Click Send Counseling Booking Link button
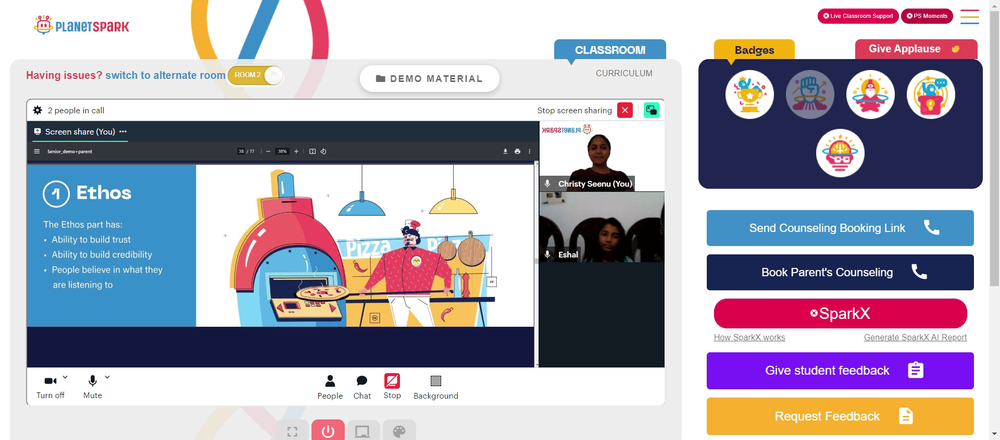The height and width of the screenshot is (440, 1000). click(840, 228)
